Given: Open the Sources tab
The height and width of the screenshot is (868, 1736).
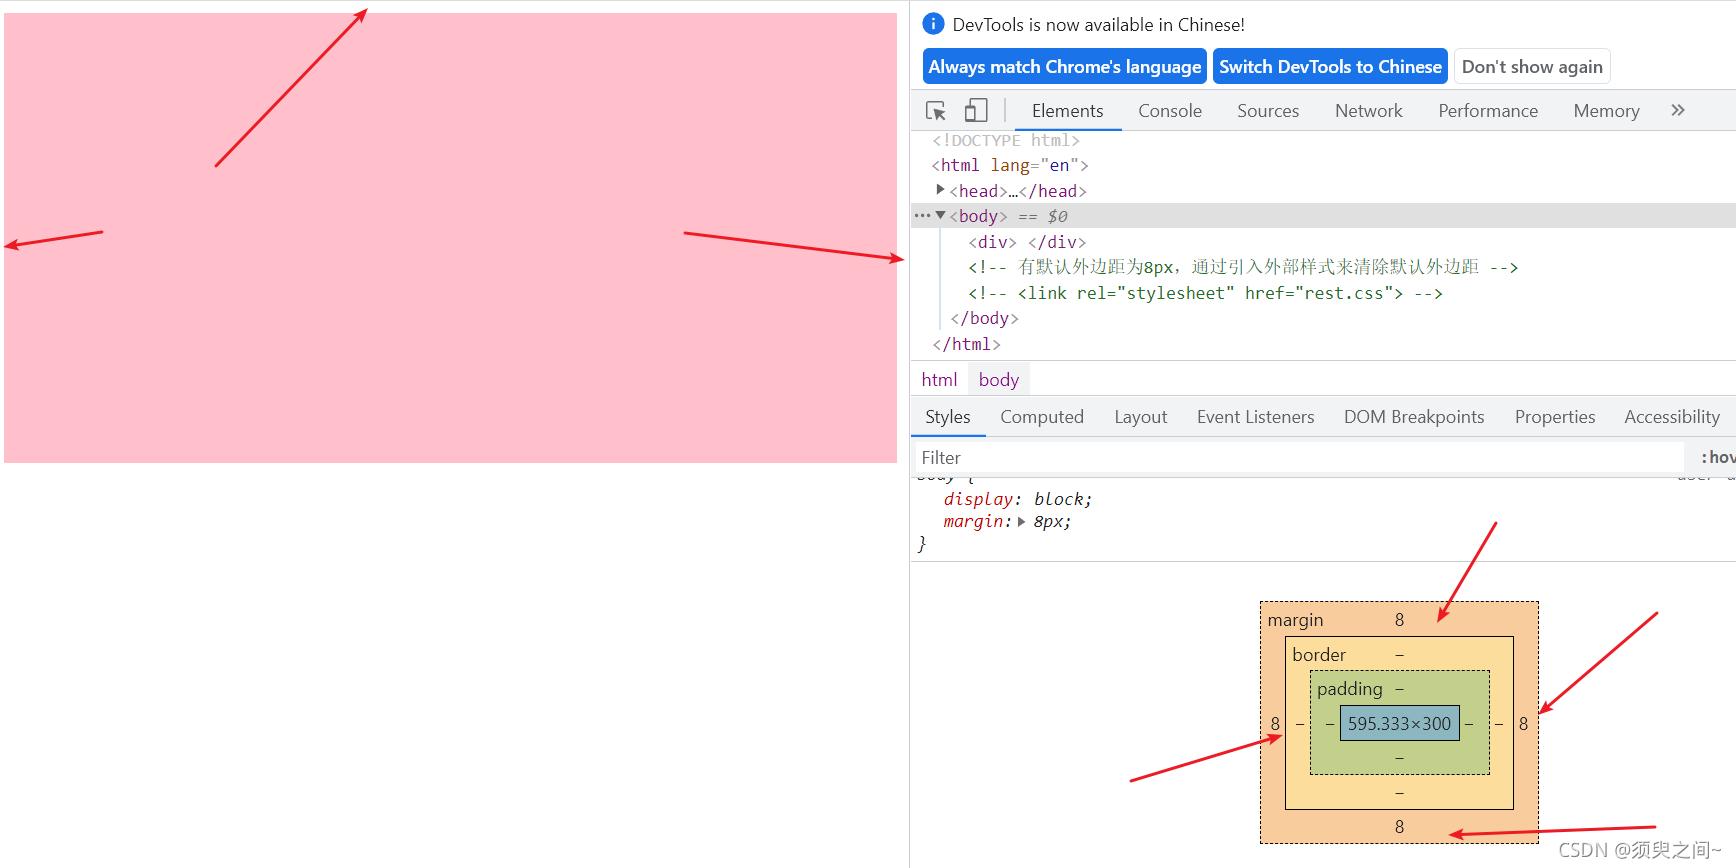Looking at the screenshot, I should click(x=1268, y=111).
